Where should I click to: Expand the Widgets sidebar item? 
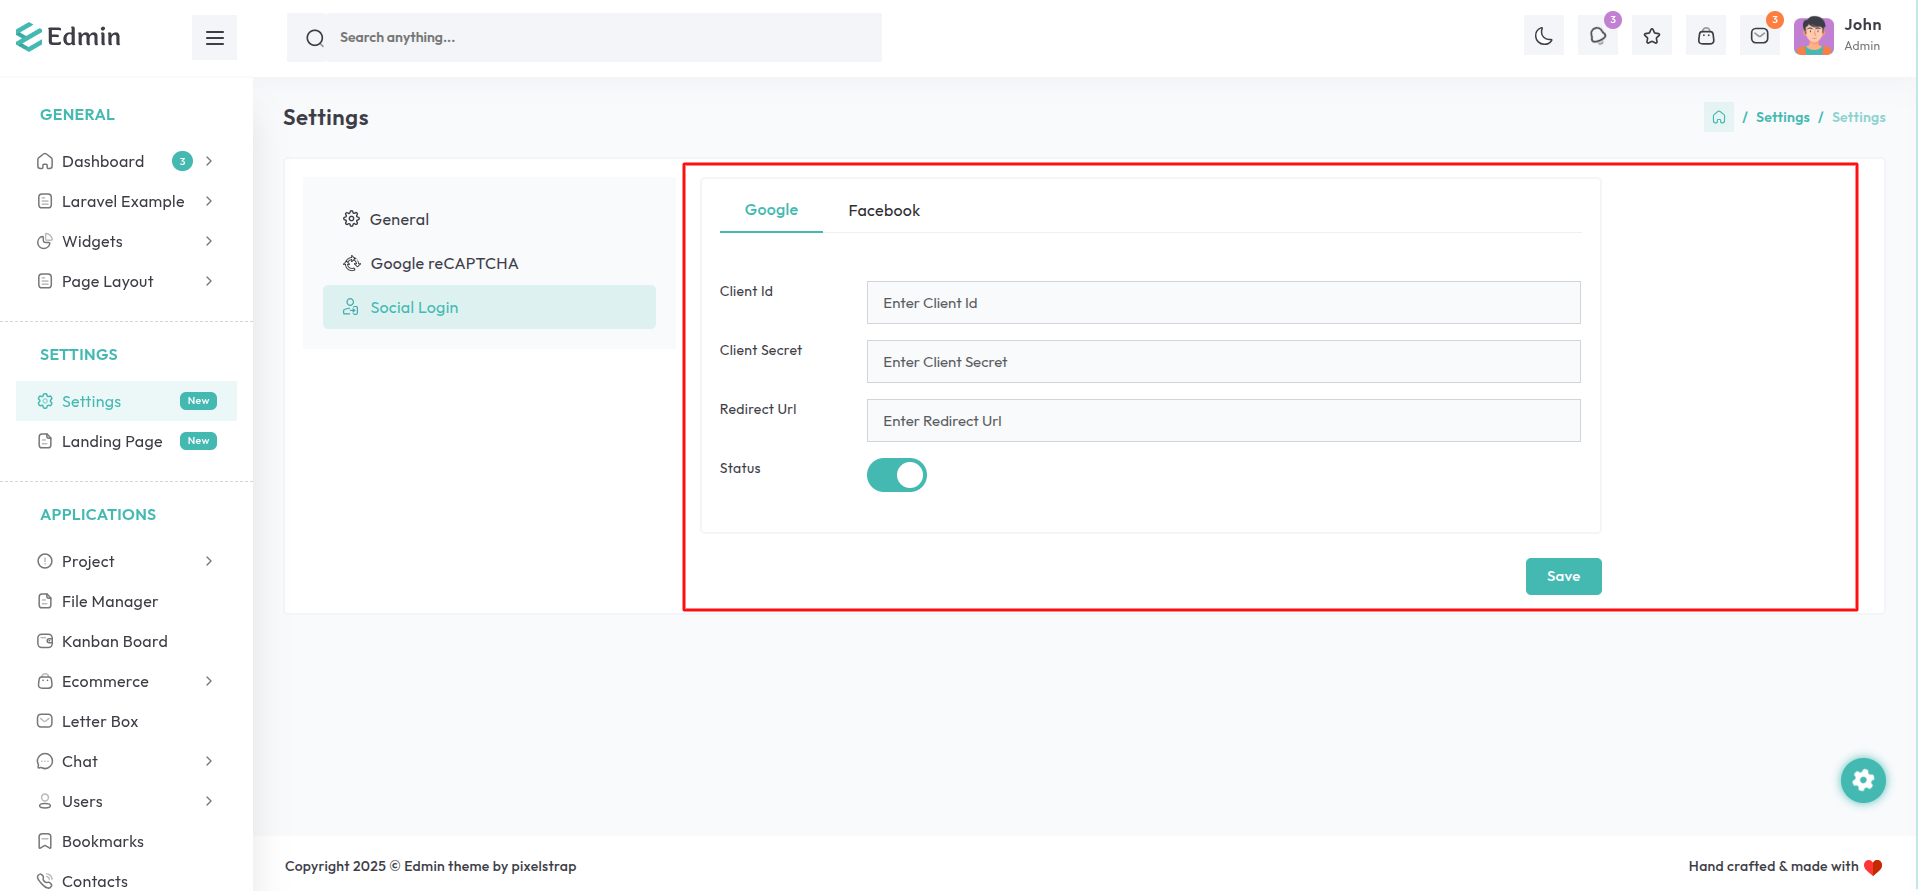tap(209, 241)
